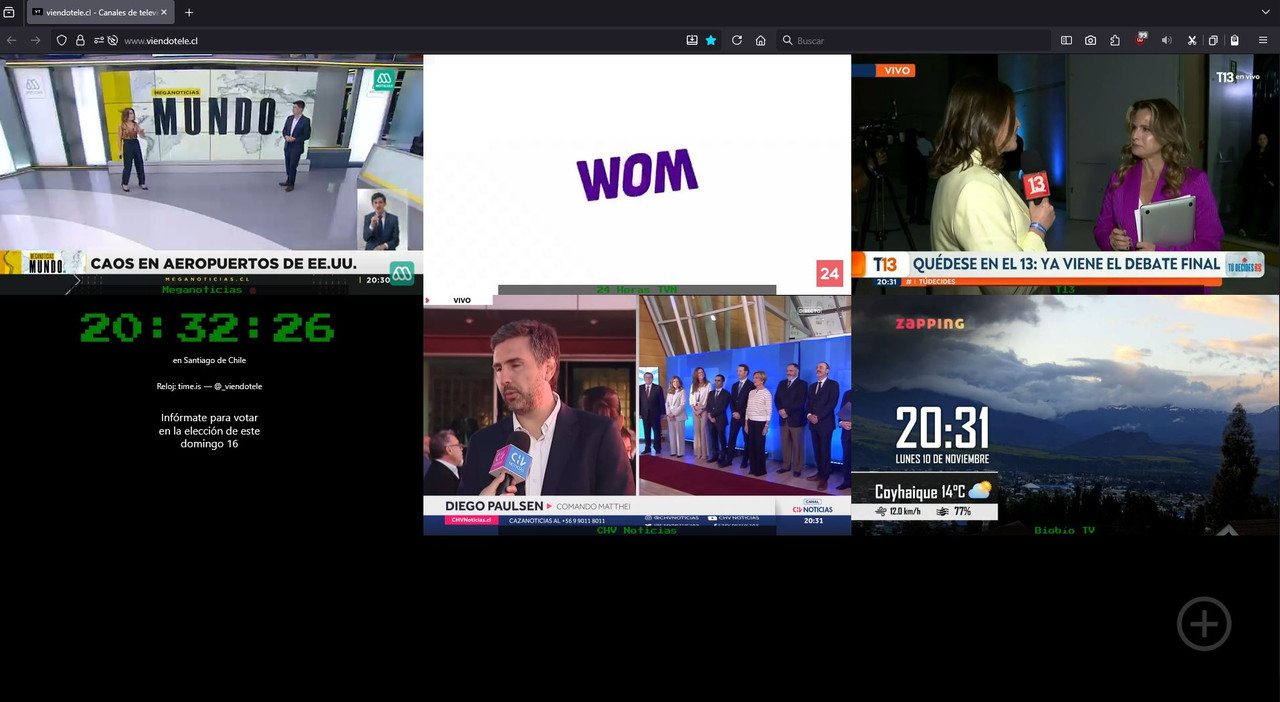
Task: Open the extensions puzzle icon
Action: (x=1115, y=40)
